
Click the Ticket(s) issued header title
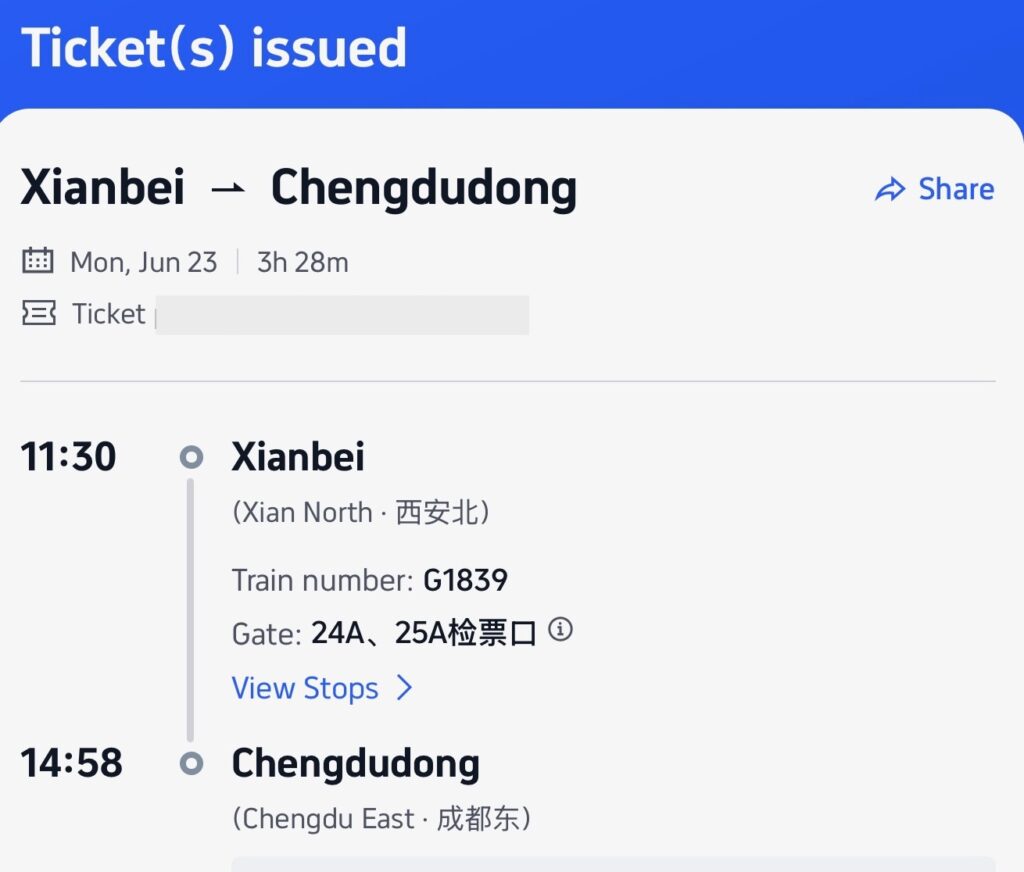coord(213,48)
